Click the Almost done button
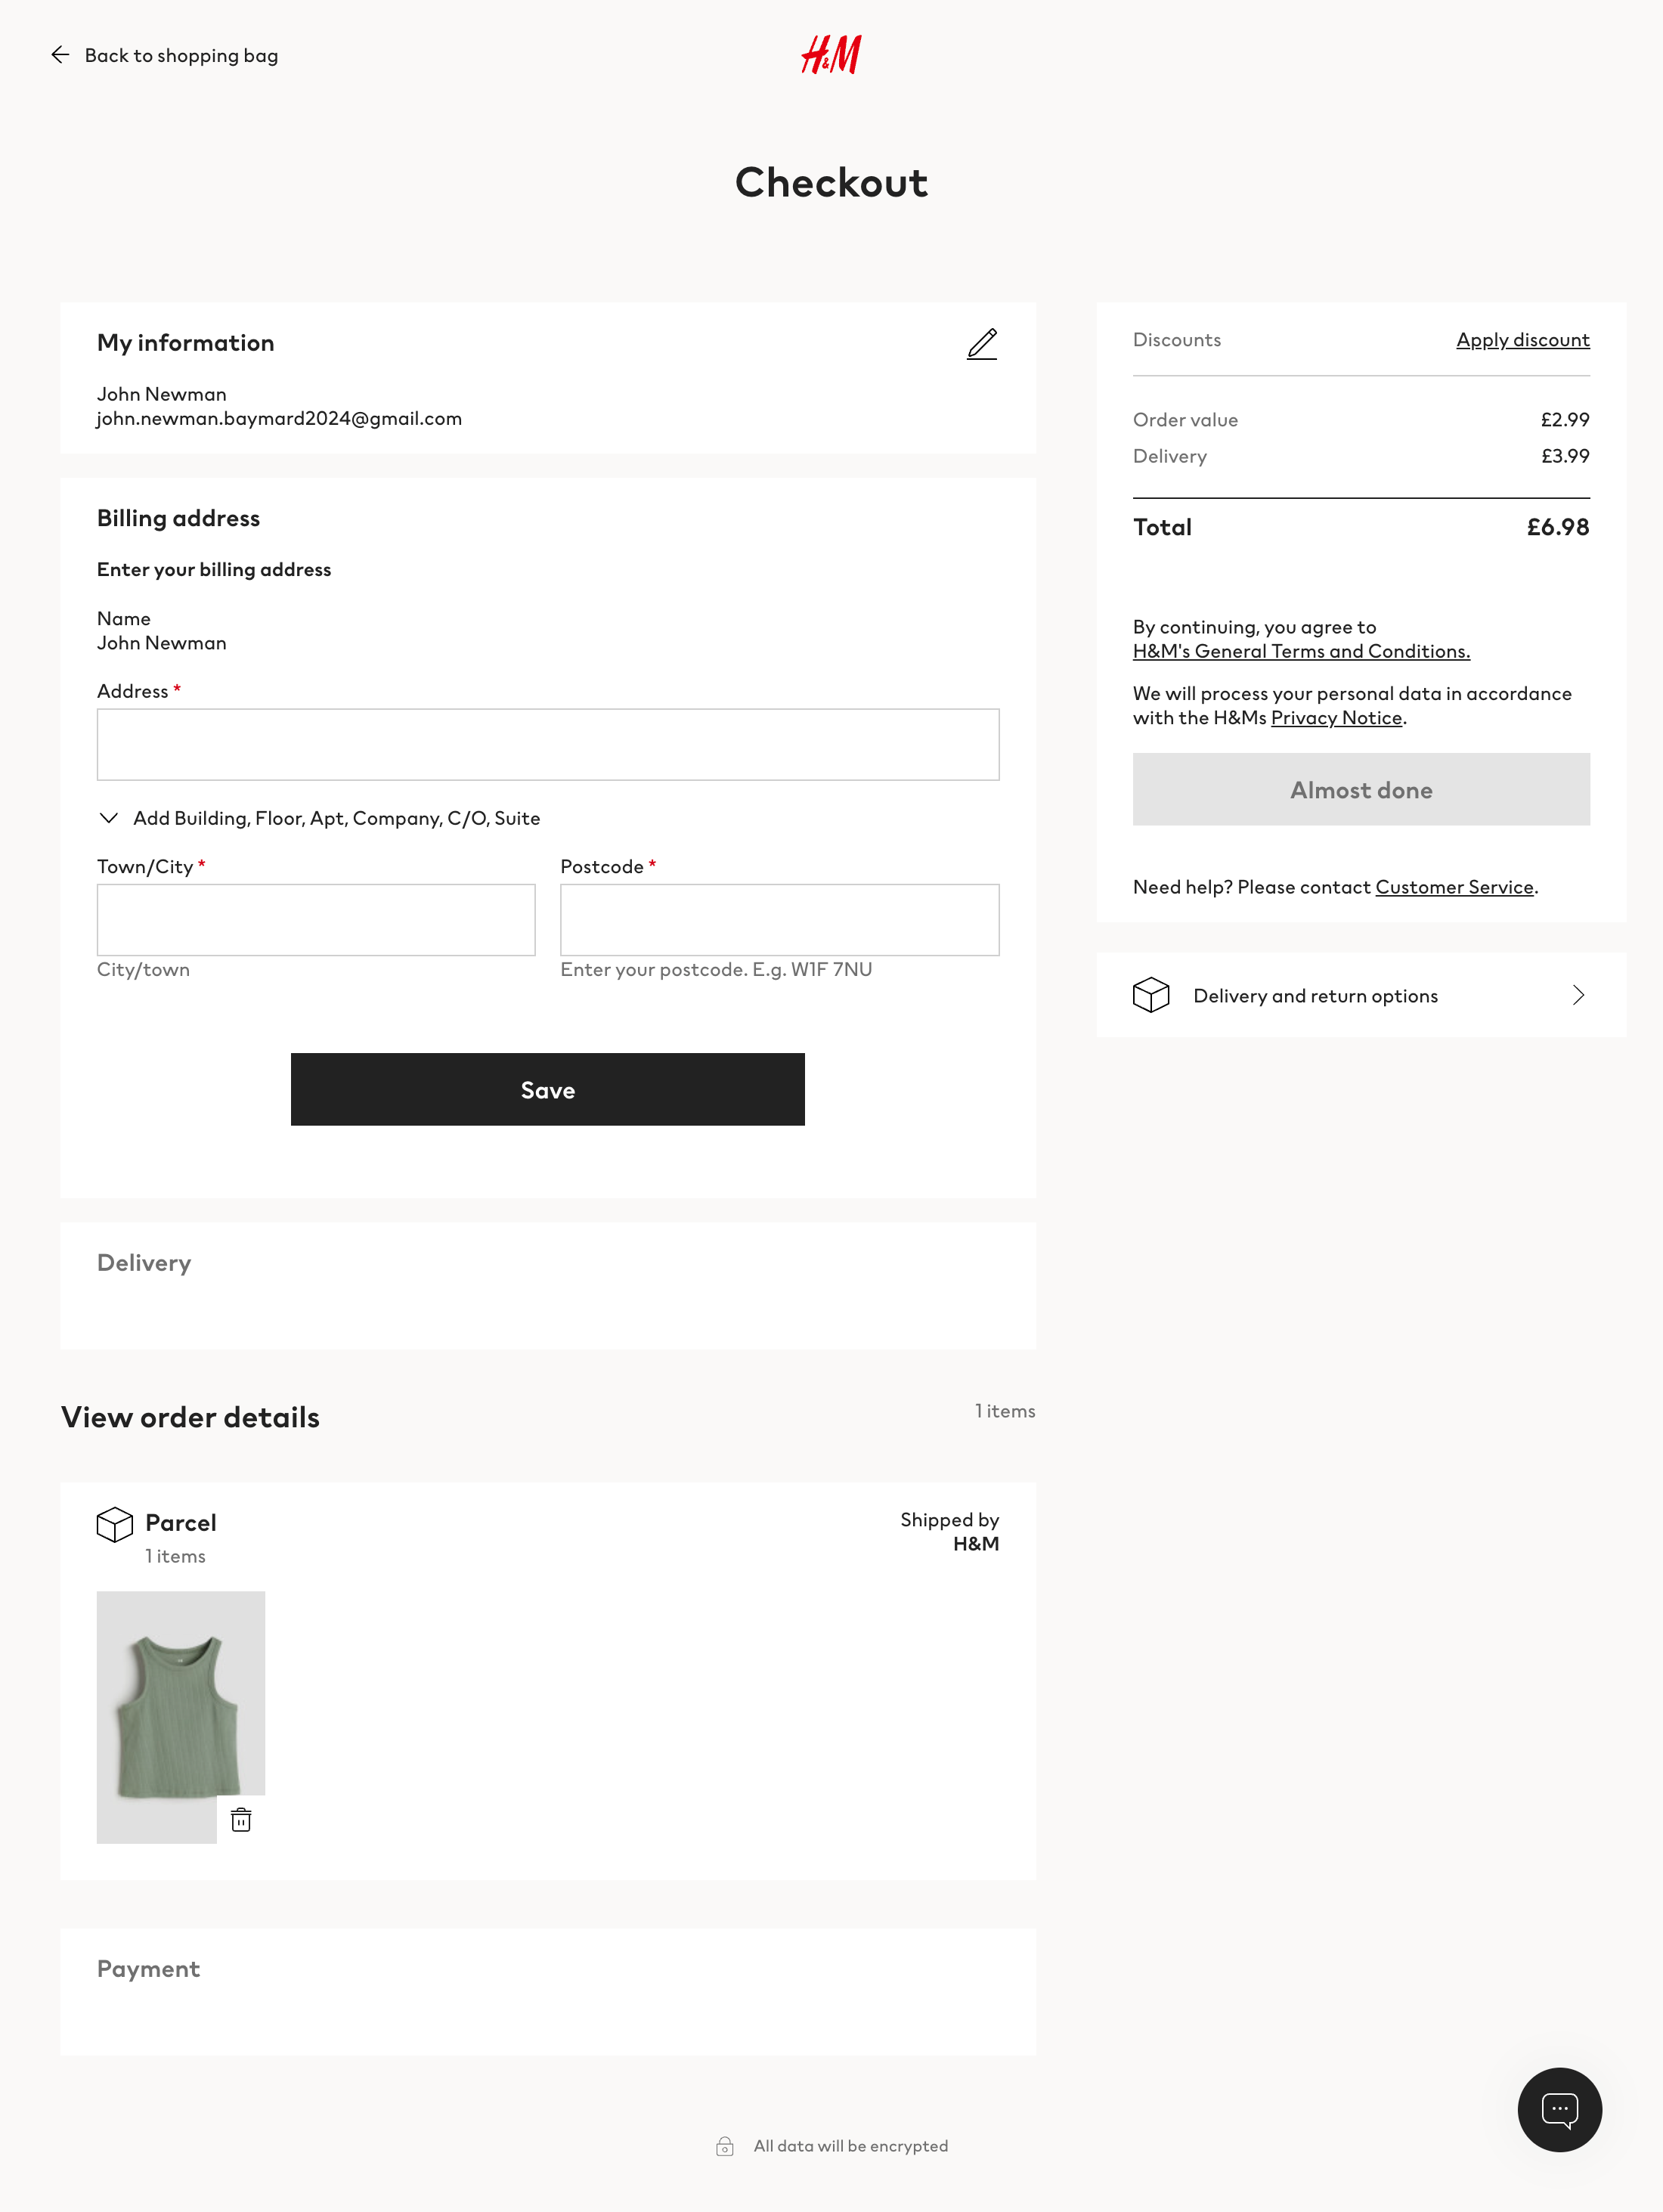Viewport: 1663px width, 2212px height. click(x=1360, y=789)
